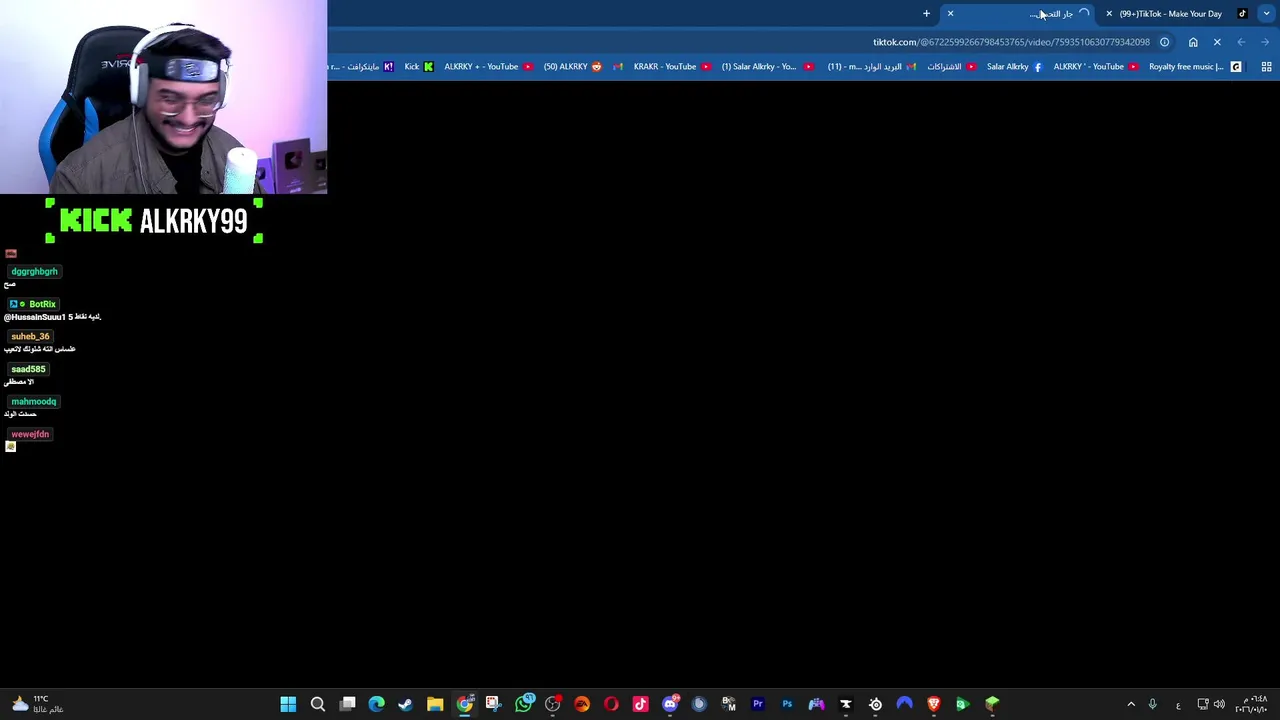Open the Royalty free music bookmark
Viewport: 1280px width, 720px height.
tap(1195, 67)
